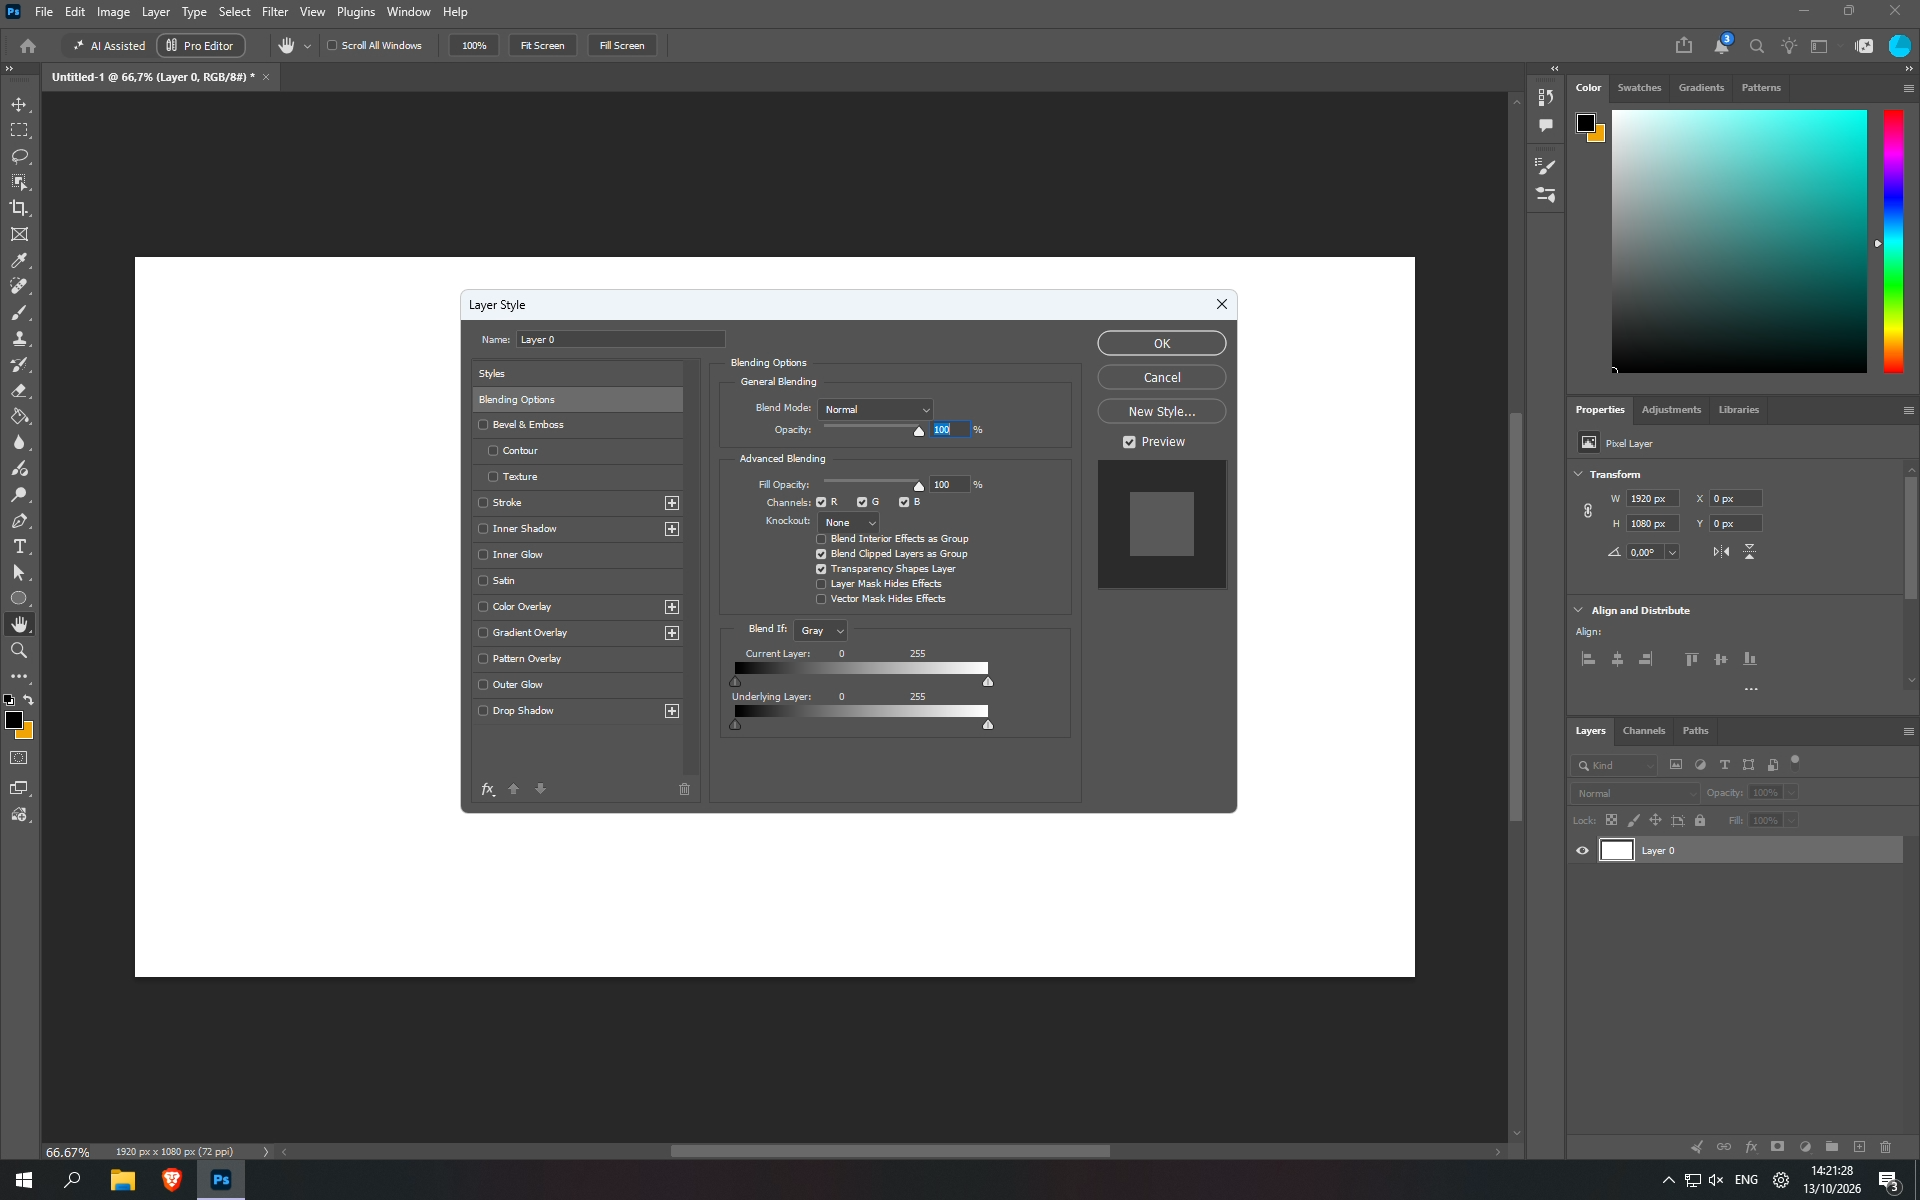
Task: Add another Stroke effect with plus icon
Action: pos(672,503)
